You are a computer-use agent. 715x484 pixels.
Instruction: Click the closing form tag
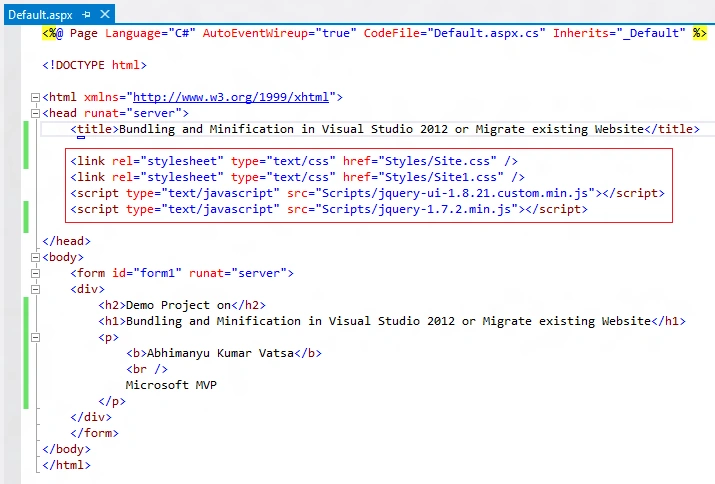pyautogui.click(x=94, y=433)
